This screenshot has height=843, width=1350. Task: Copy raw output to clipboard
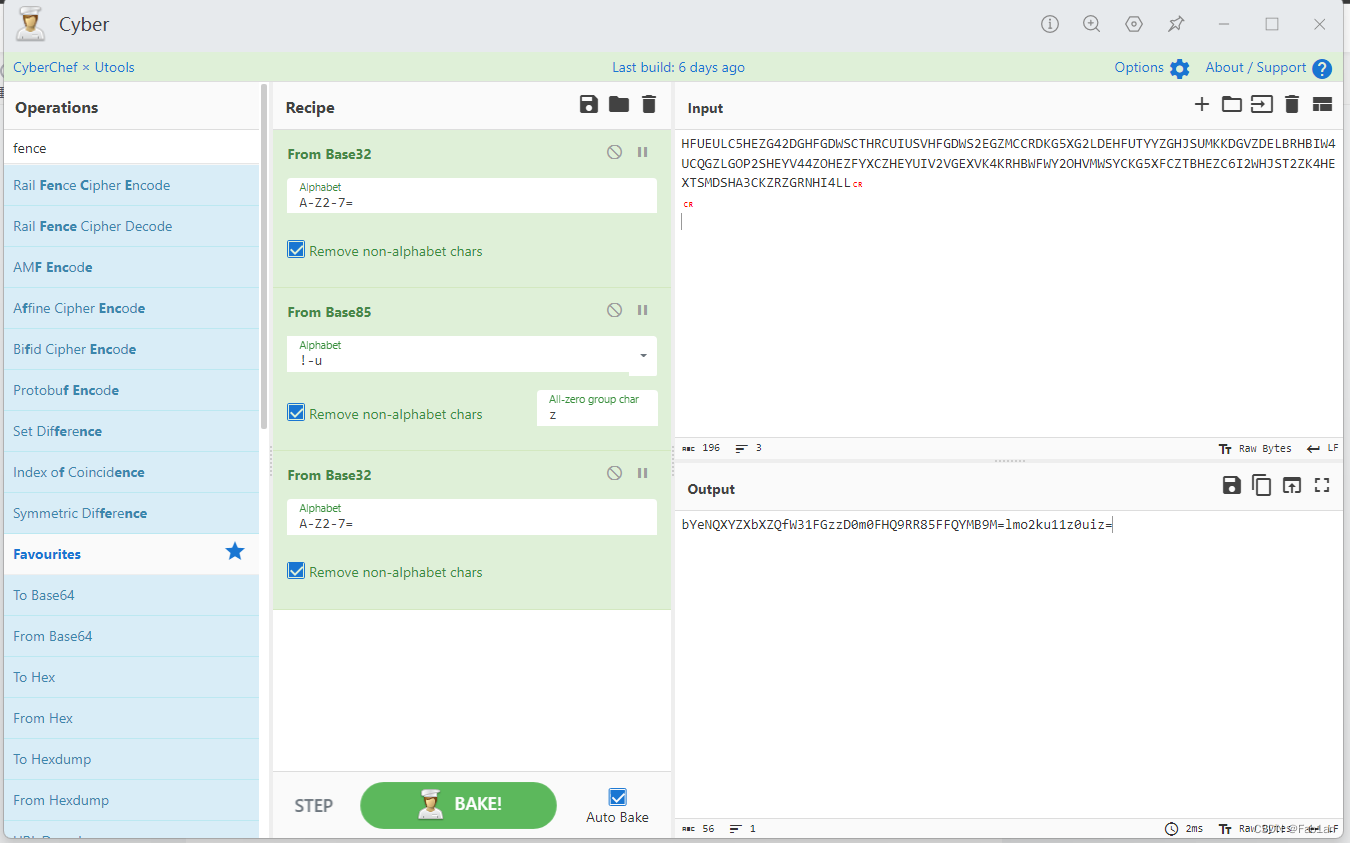[1262, 485]
